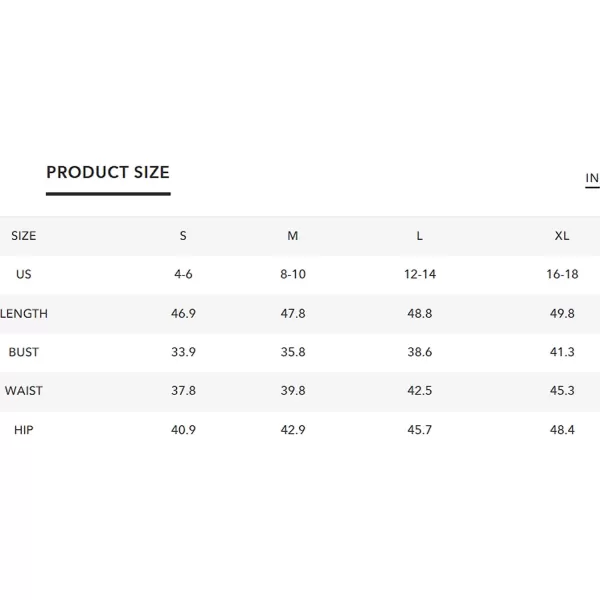The width and height of the screenshot is (600, 600).
Task: Click US size 12-14 cell
Action: [x=420, y=274]
